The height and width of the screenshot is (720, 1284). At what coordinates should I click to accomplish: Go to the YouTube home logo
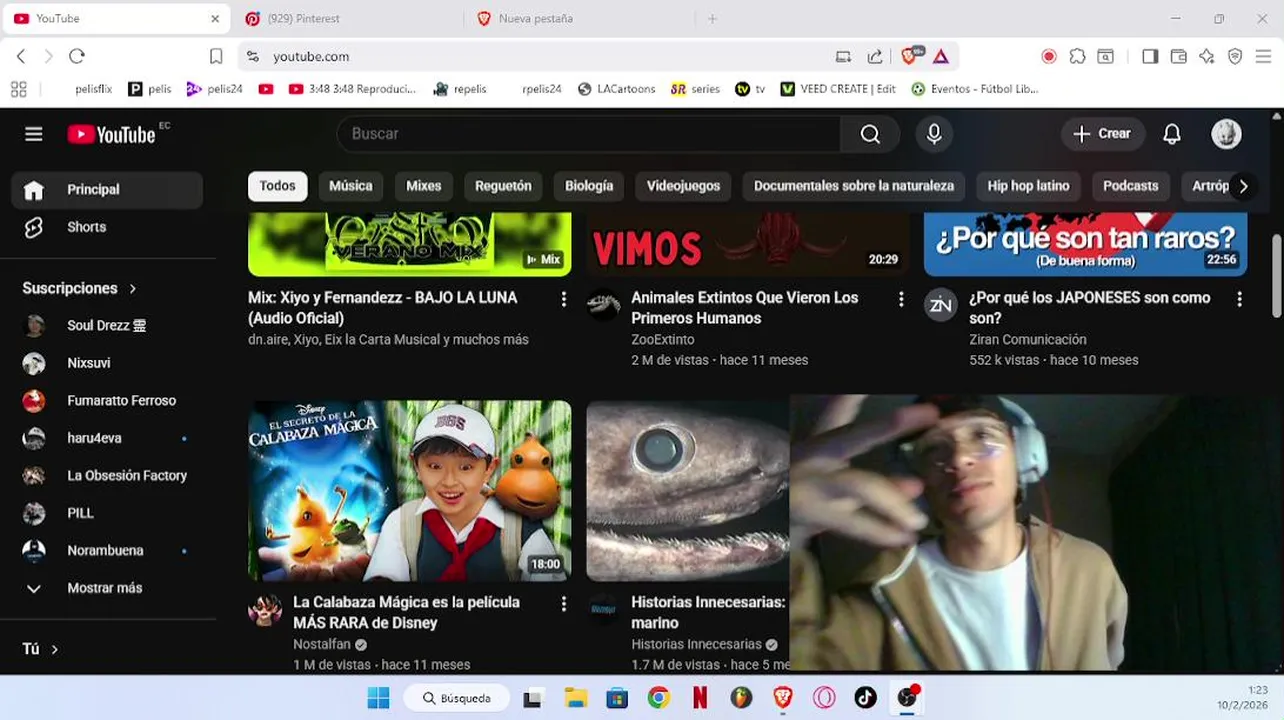tap(111, 134)
